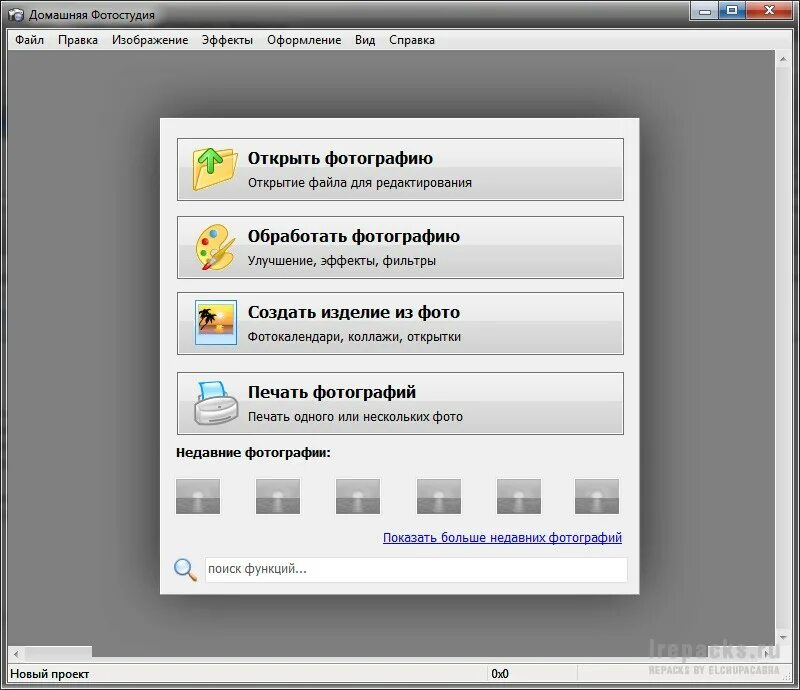Open the Эффекты menu
This screenshot has height=690, width=800.
pyautogui.click(x=227, y=40)
